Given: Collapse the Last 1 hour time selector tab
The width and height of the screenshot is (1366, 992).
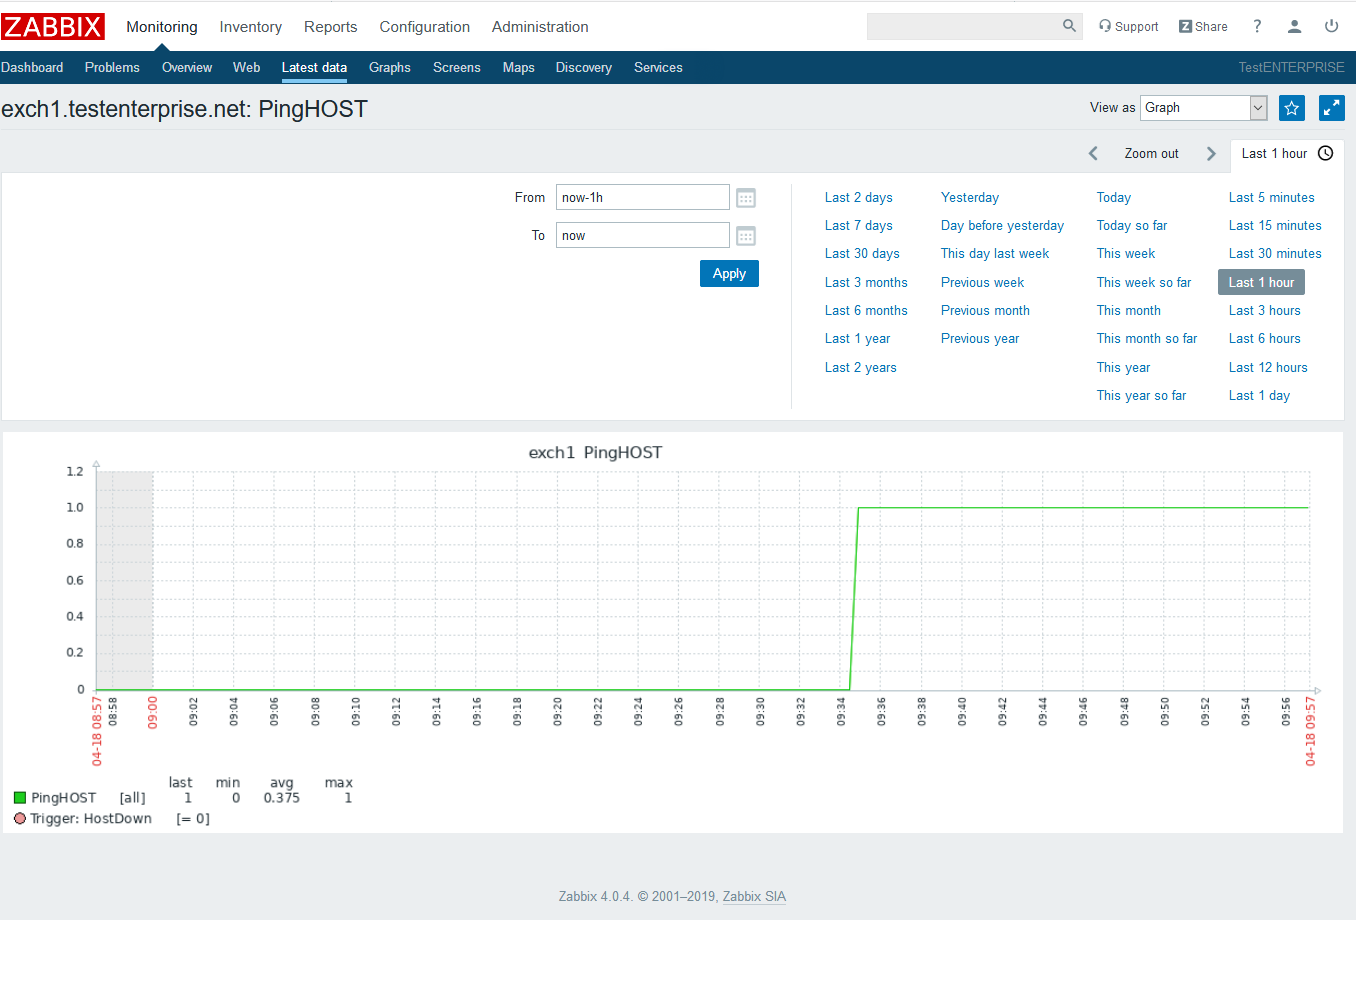Looking at the screenshot, I should point(1286,154).
